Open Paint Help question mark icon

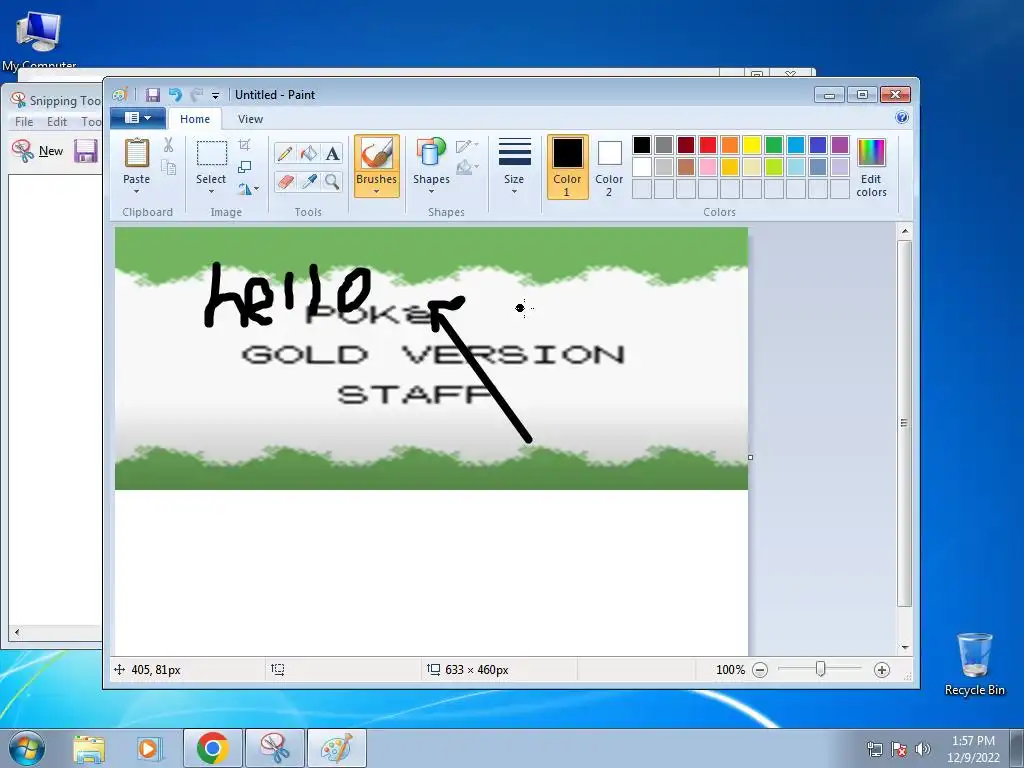902,118
